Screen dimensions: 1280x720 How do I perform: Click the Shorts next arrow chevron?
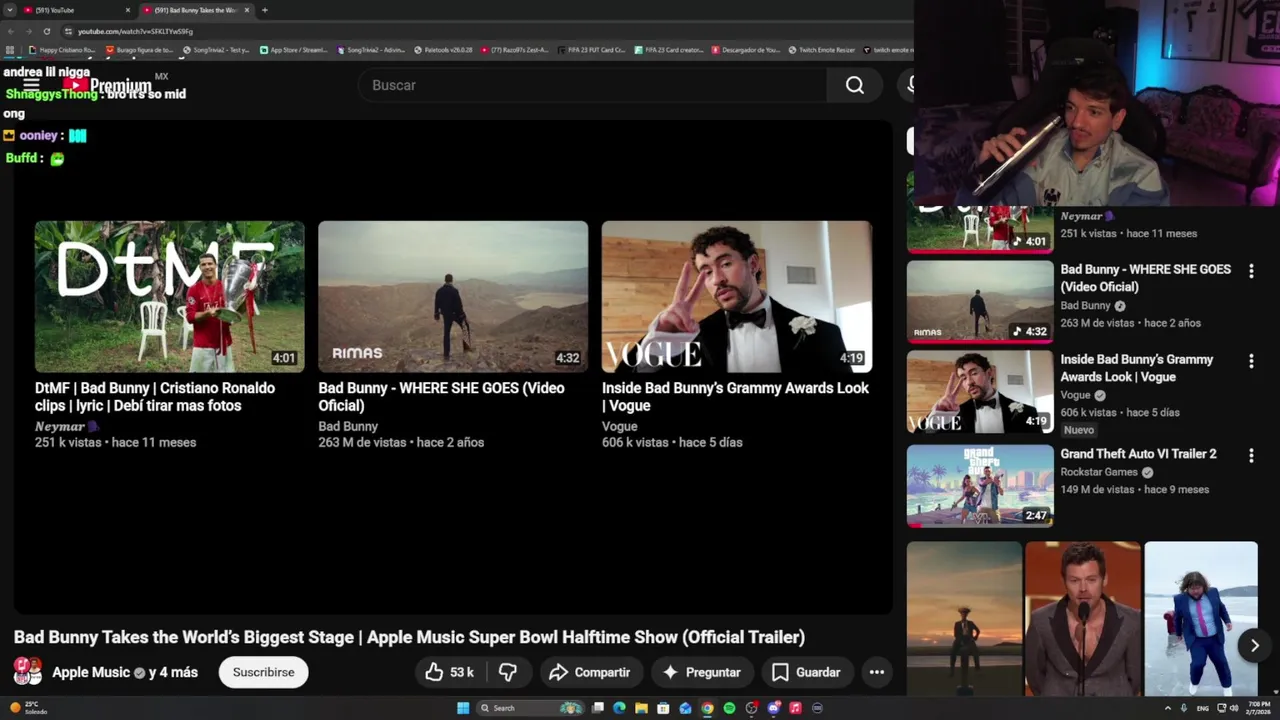1254,646
